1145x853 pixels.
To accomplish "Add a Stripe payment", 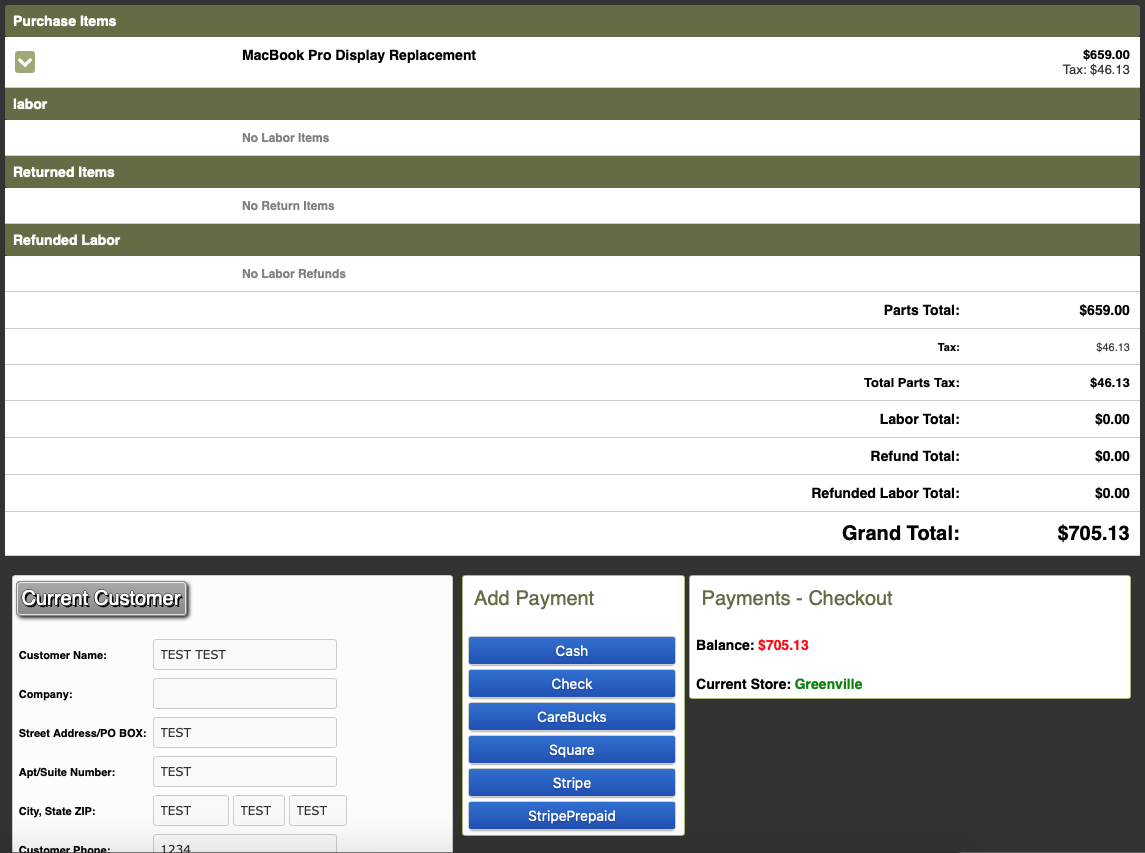I will (x=571, y=783).
